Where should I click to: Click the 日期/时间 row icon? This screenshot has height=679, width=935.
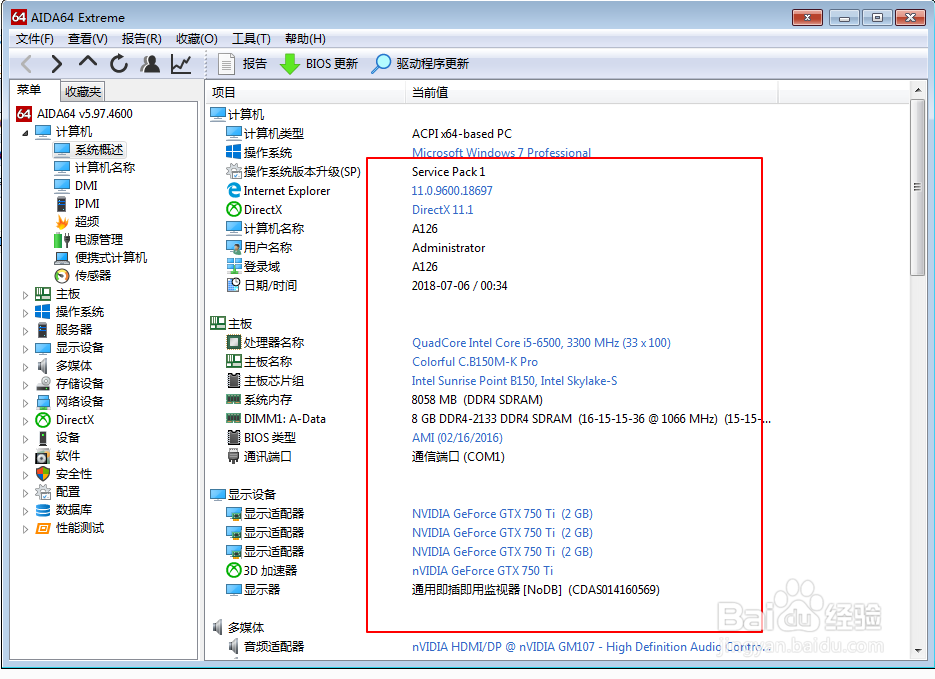pyautogui.click(x=234, y=285)
